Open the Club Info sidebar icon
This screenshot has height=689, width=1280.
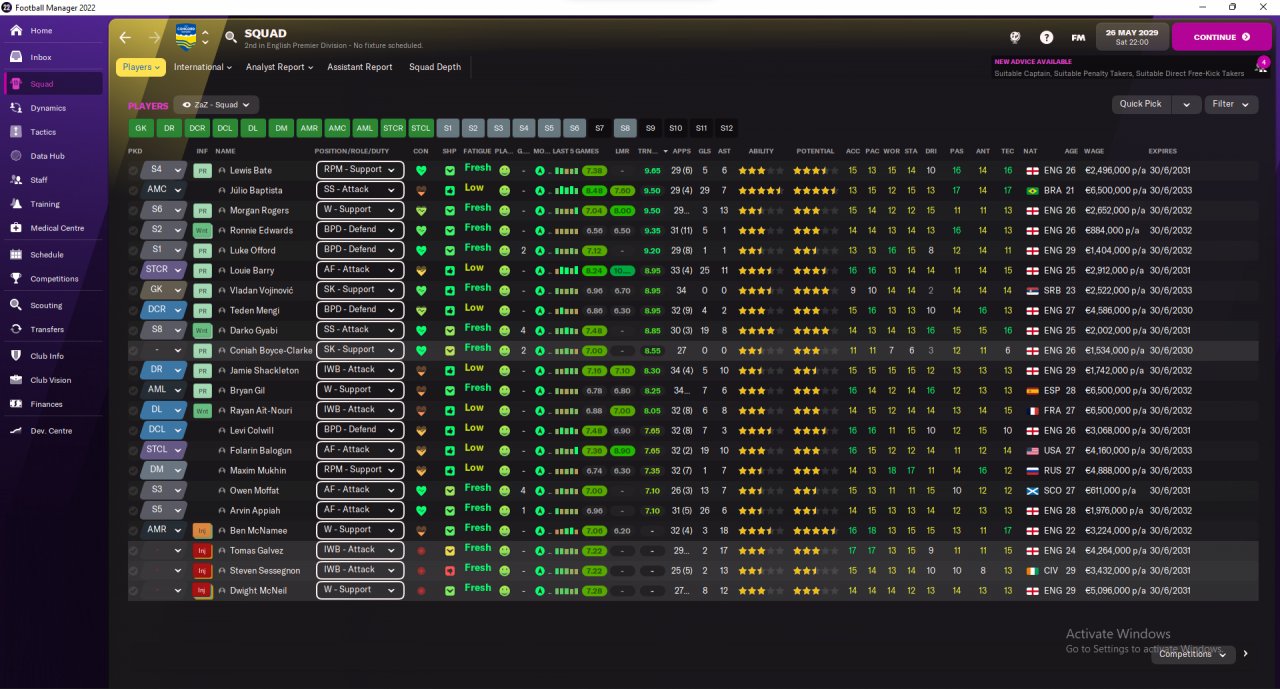pos(15,356)
